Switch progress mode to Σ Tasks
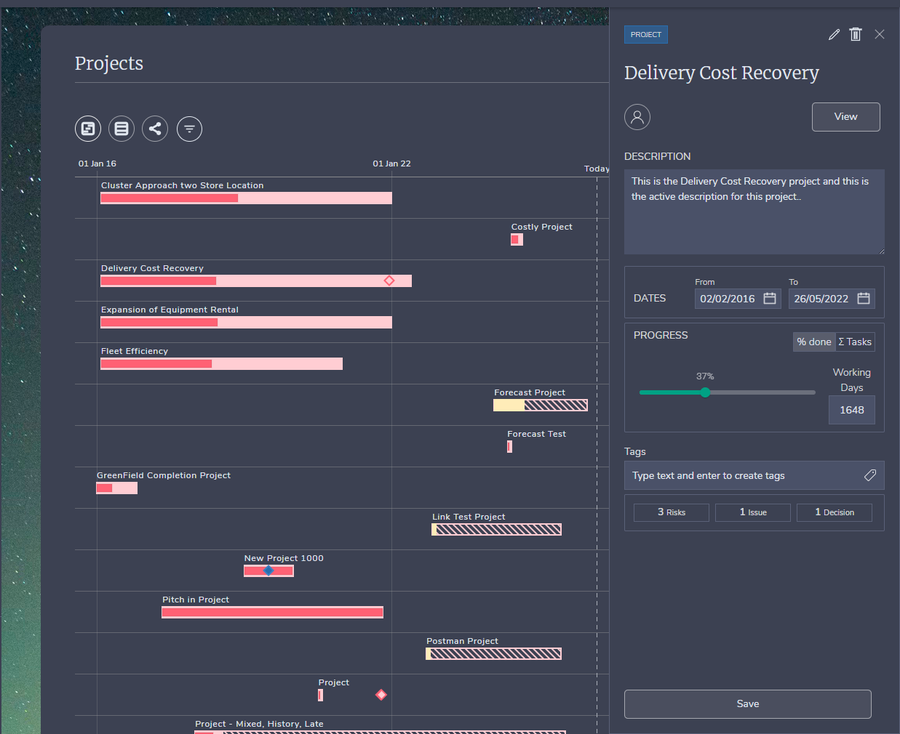 [855, 342]
